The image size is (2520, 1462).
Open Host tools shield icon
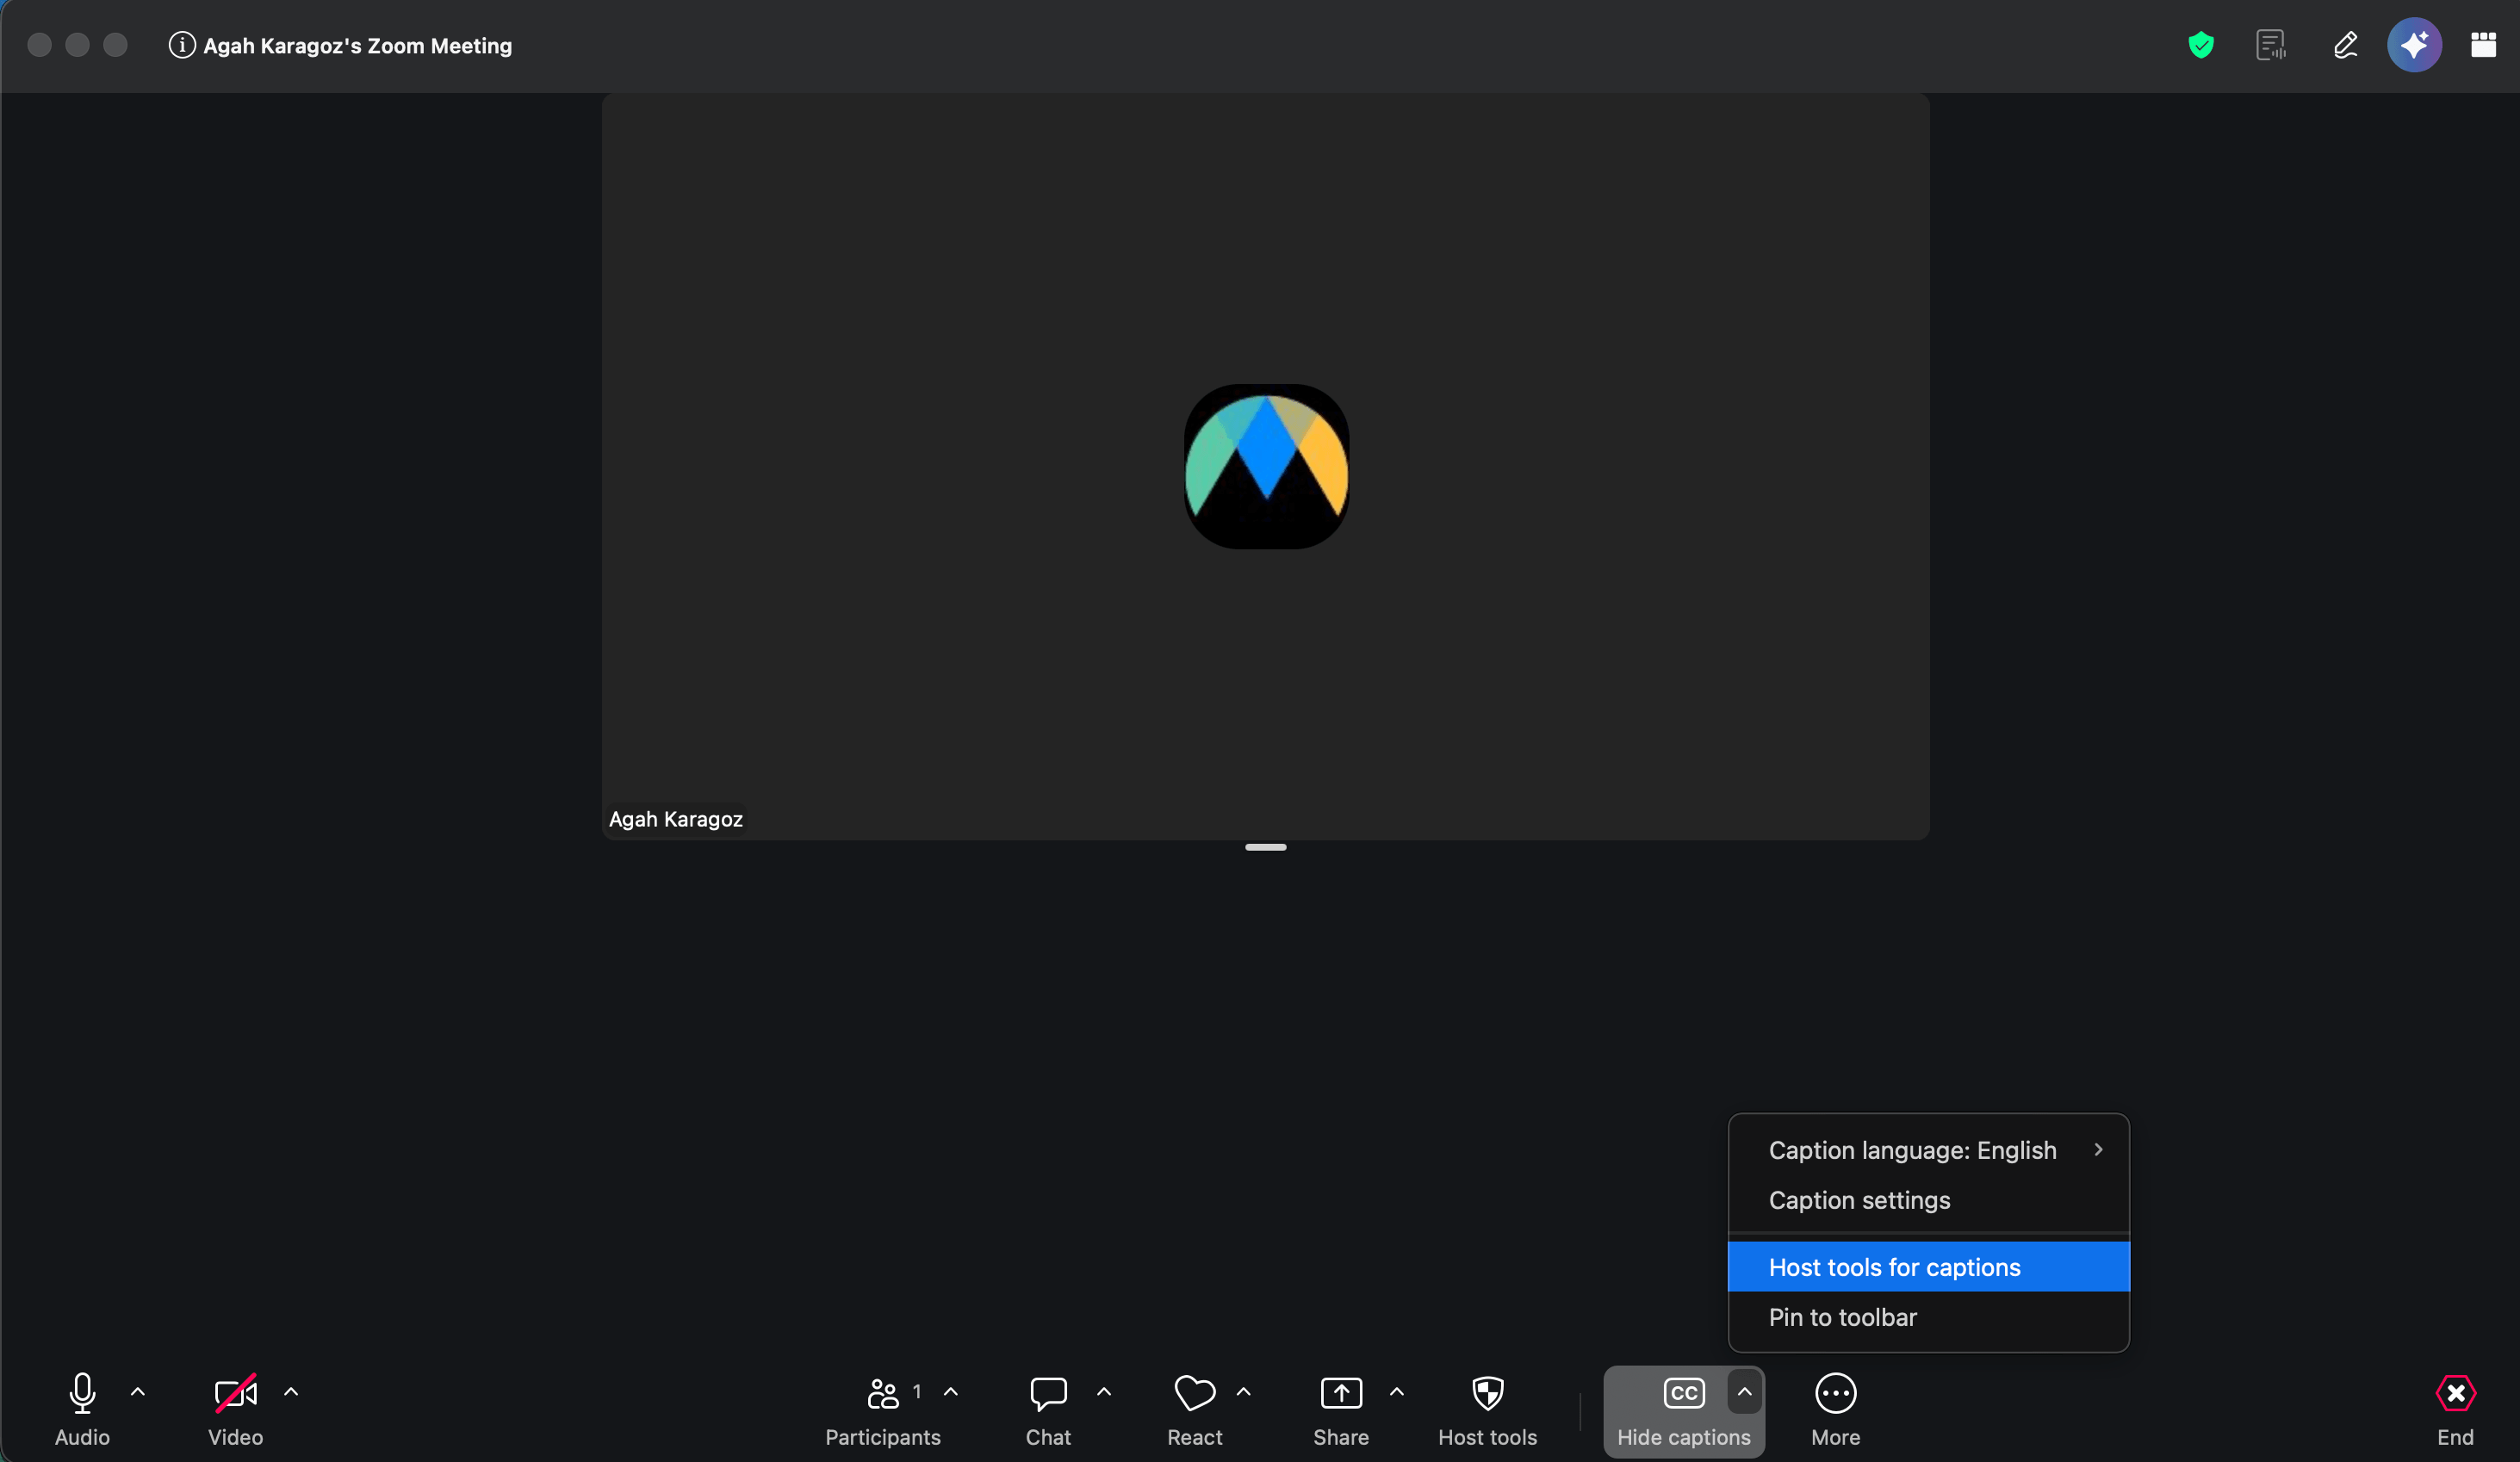coord(1488,1392)
